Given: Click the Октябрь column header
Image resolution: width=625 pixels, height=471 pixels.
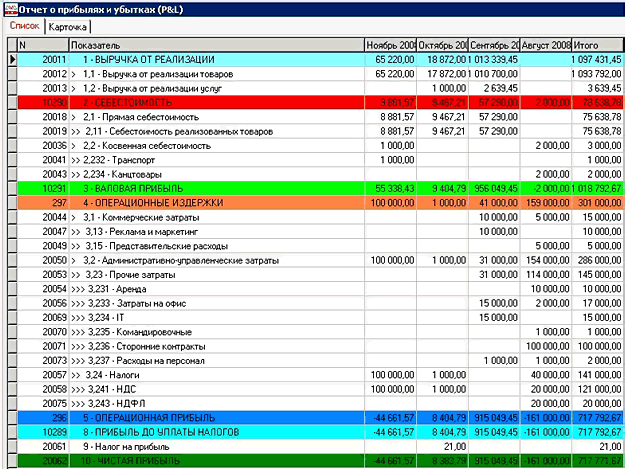Looking at the screenshot, I should [x=442, y=45].
